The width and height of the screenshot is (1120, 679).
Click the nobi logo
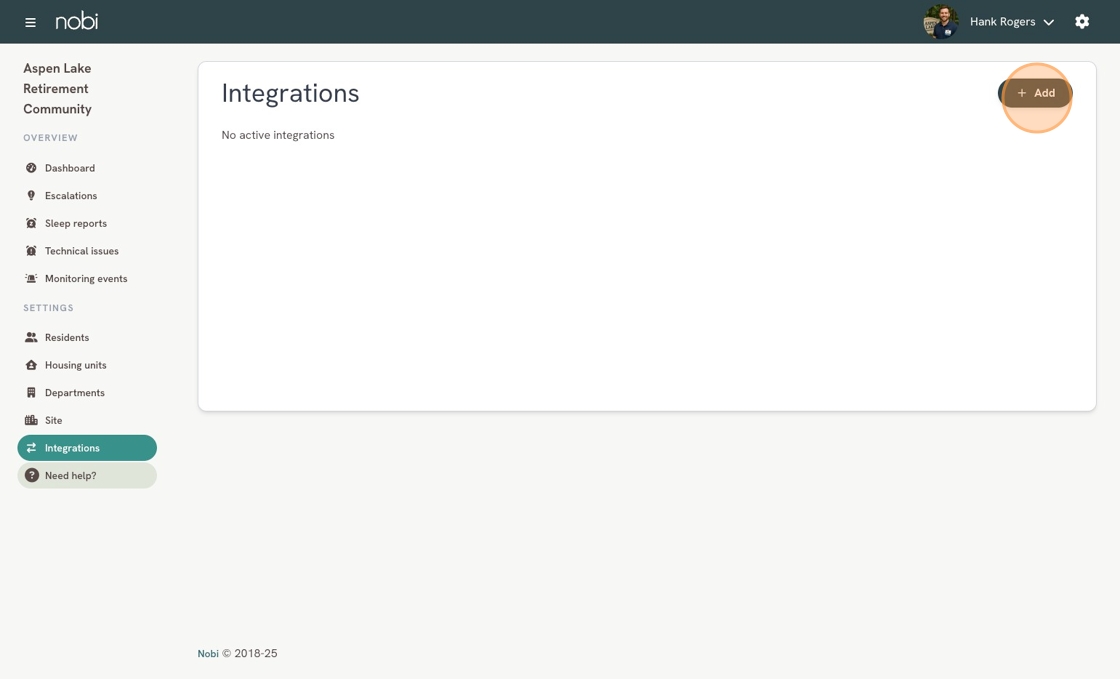[x=77, y=21]
